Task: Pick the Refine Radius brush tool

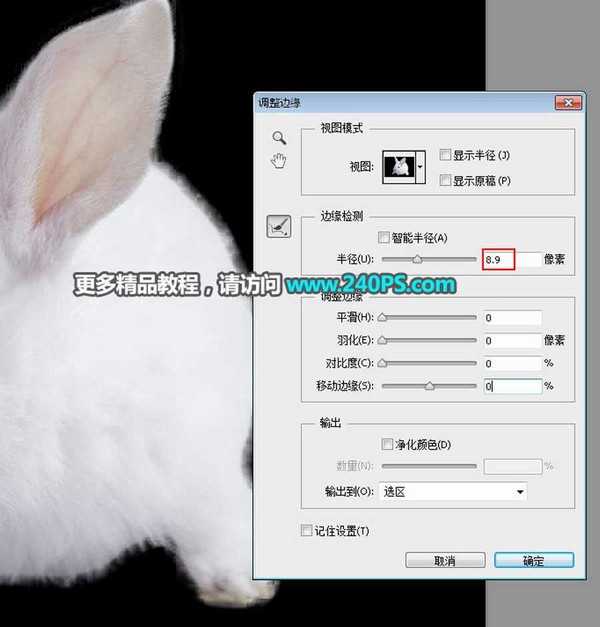Action: (x=279, y=227)
